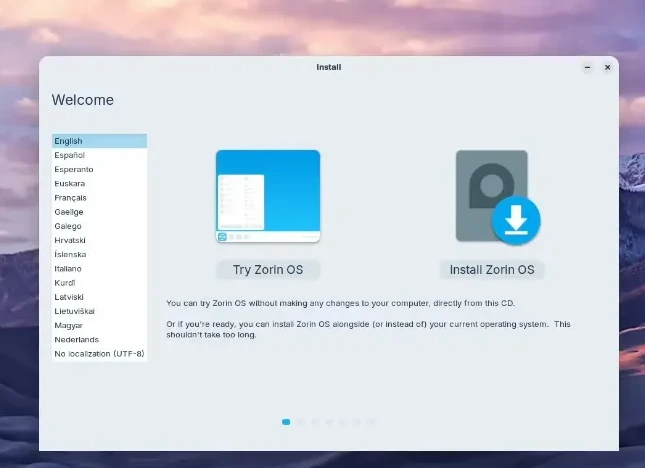
Task: Click the Try Zorin OS desktop preview image
Action: 268,196
